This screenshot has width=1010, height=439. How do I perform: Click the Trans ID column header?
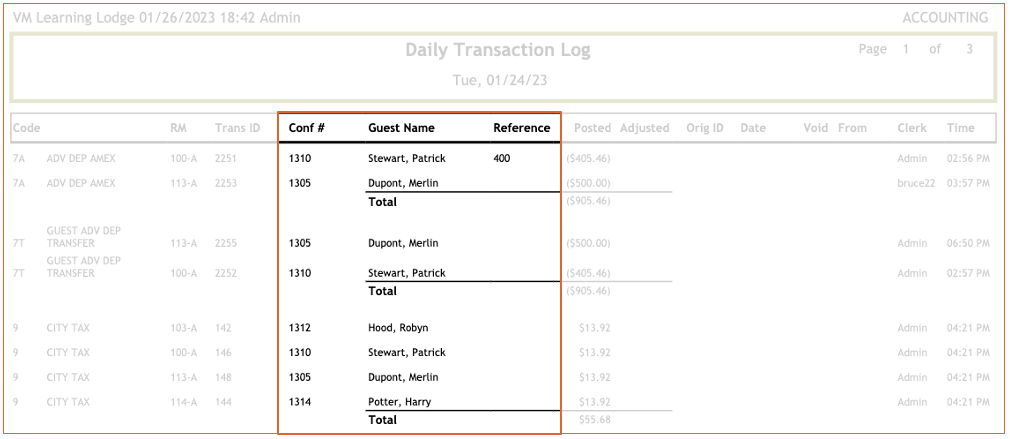pyautogui.click(x=237, y=128)
